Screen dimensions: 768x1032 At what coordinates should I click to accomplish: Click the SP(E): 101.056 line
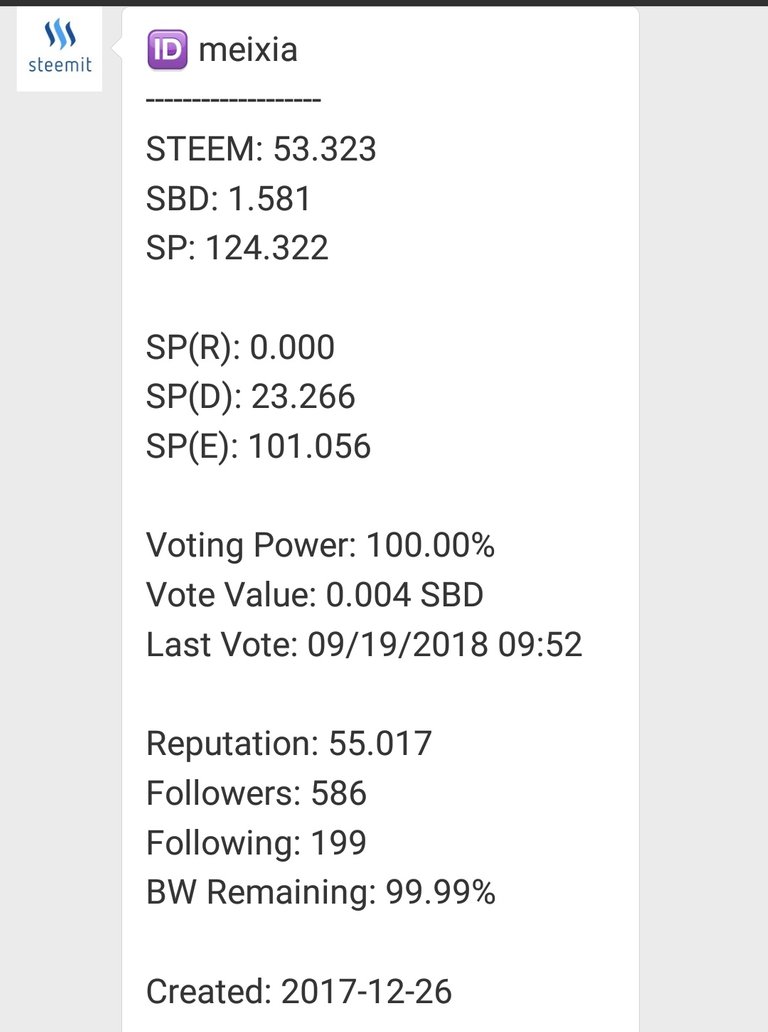pos(258,446)
